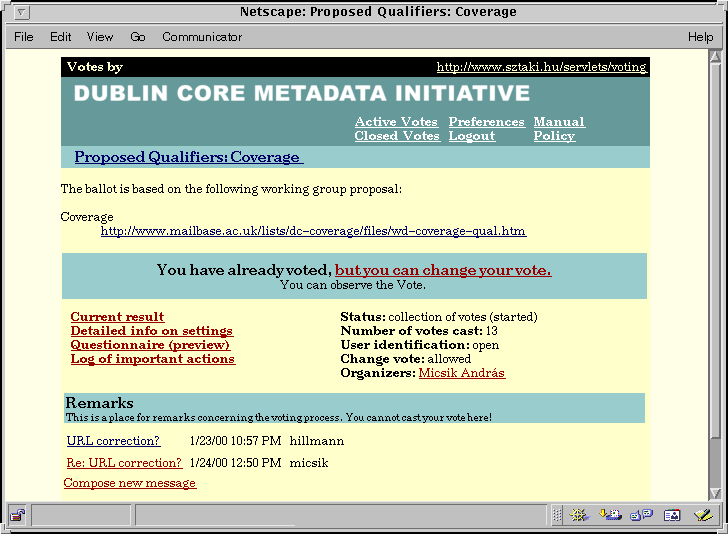The image size is (728, 534).
Task: Open the Composer pen icon
Action: [x=703, y=514]
